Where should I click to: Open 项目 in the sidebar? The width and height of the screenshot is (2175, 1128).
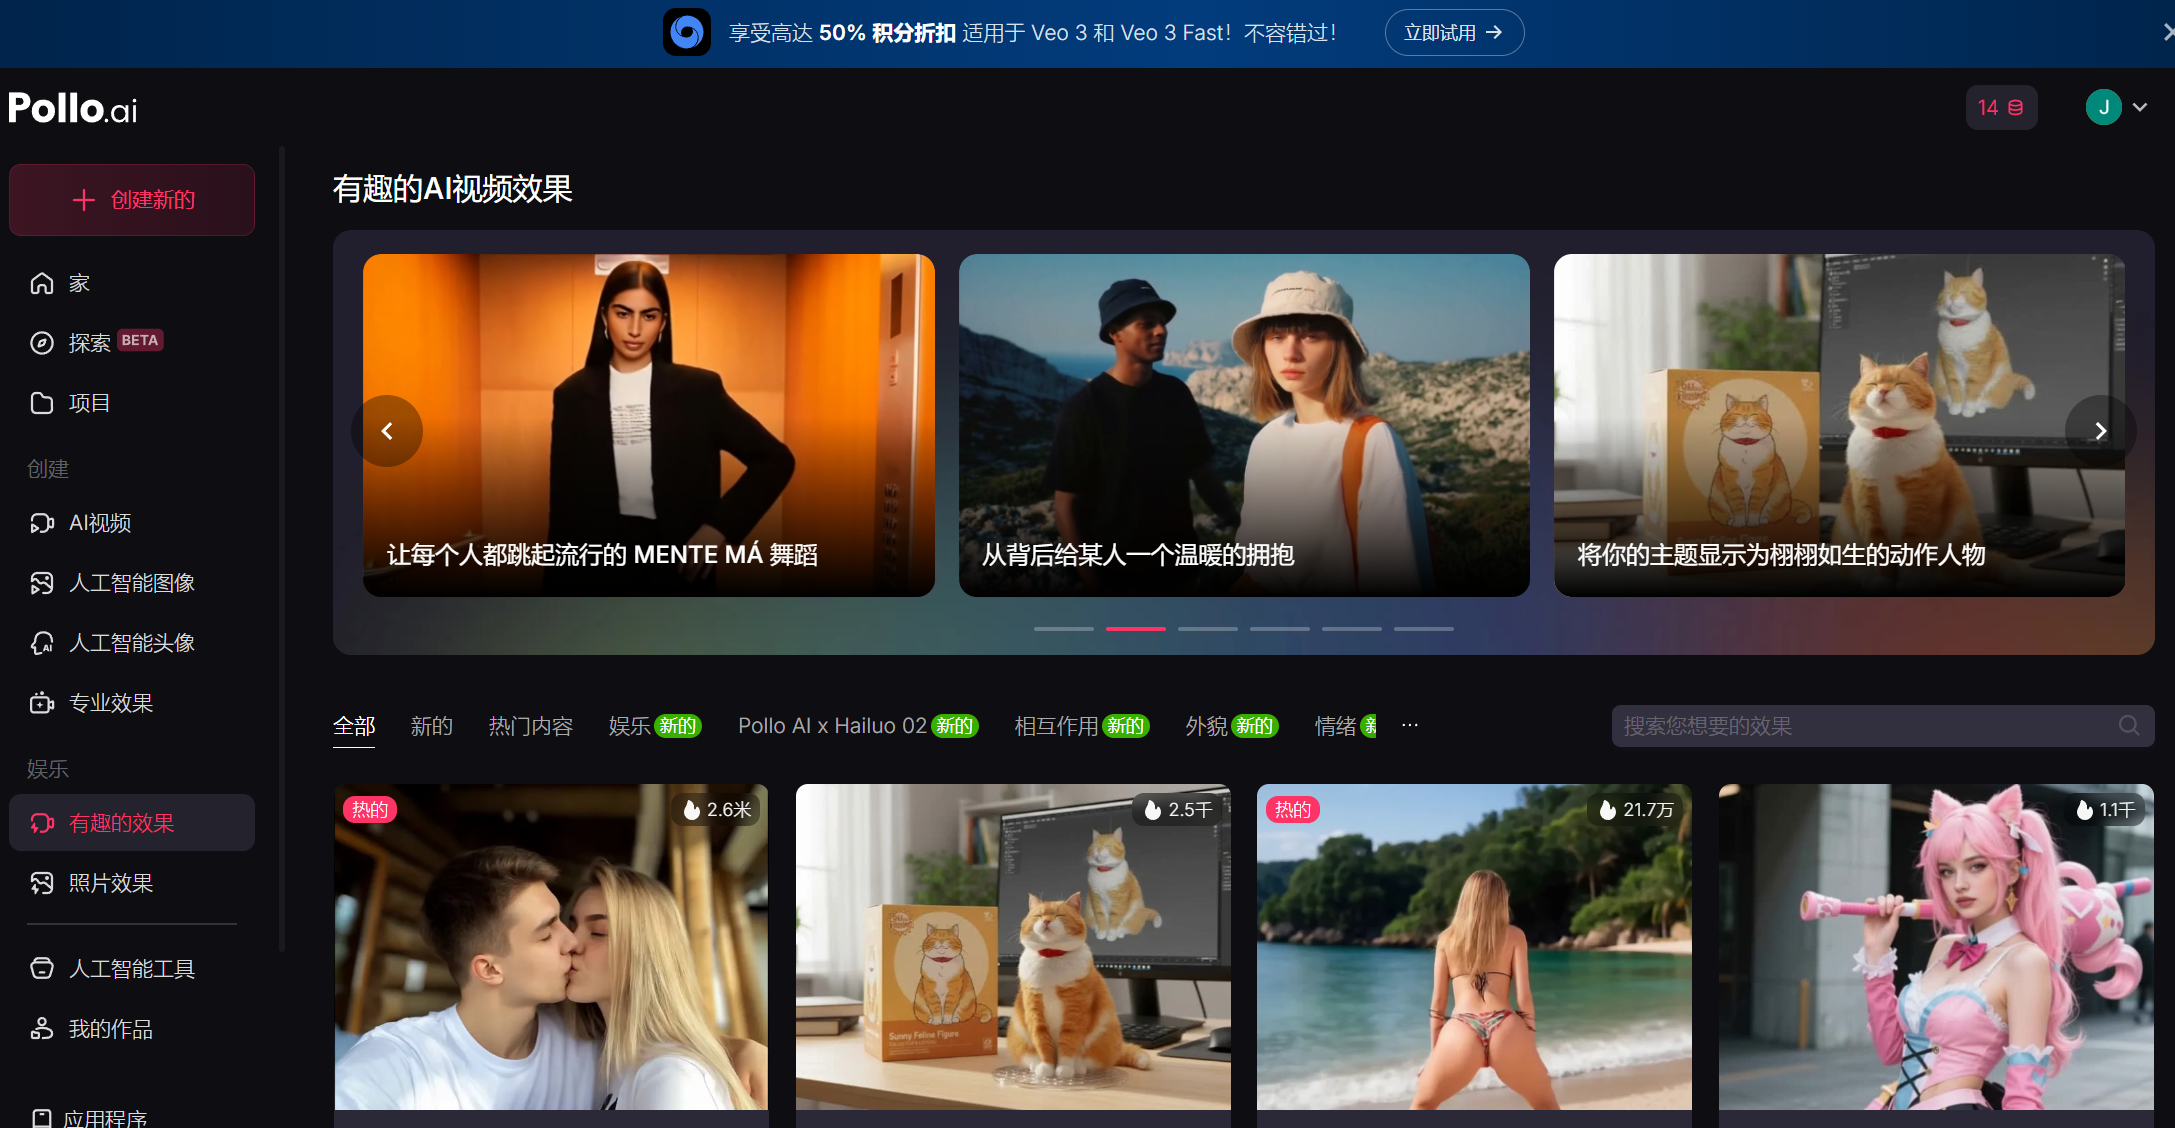pyautogui.click(x=132, y=403)
